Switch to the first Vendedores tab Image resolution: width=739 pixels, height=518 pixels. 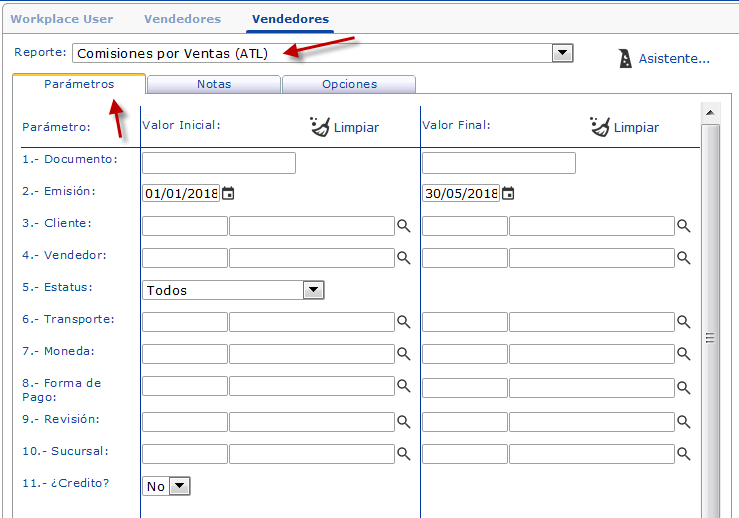[182, 19]
